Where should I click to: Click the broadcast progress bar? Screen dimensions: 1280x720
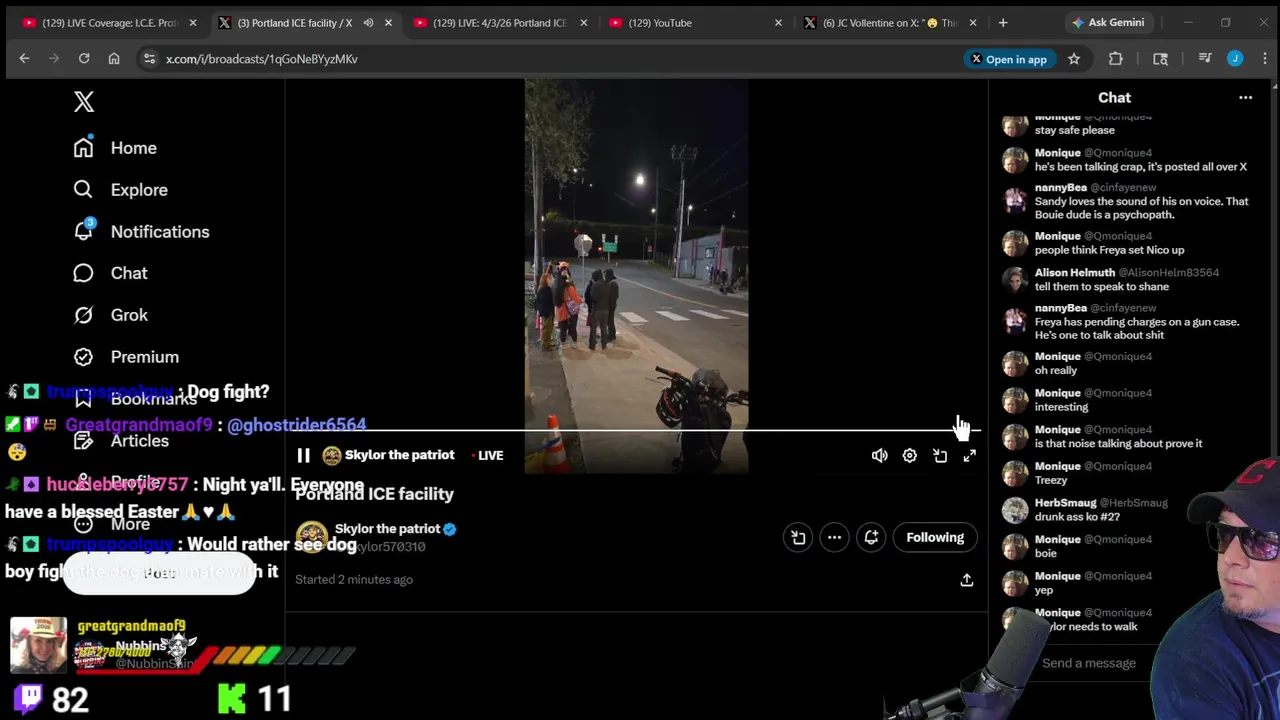coord(636,431)
